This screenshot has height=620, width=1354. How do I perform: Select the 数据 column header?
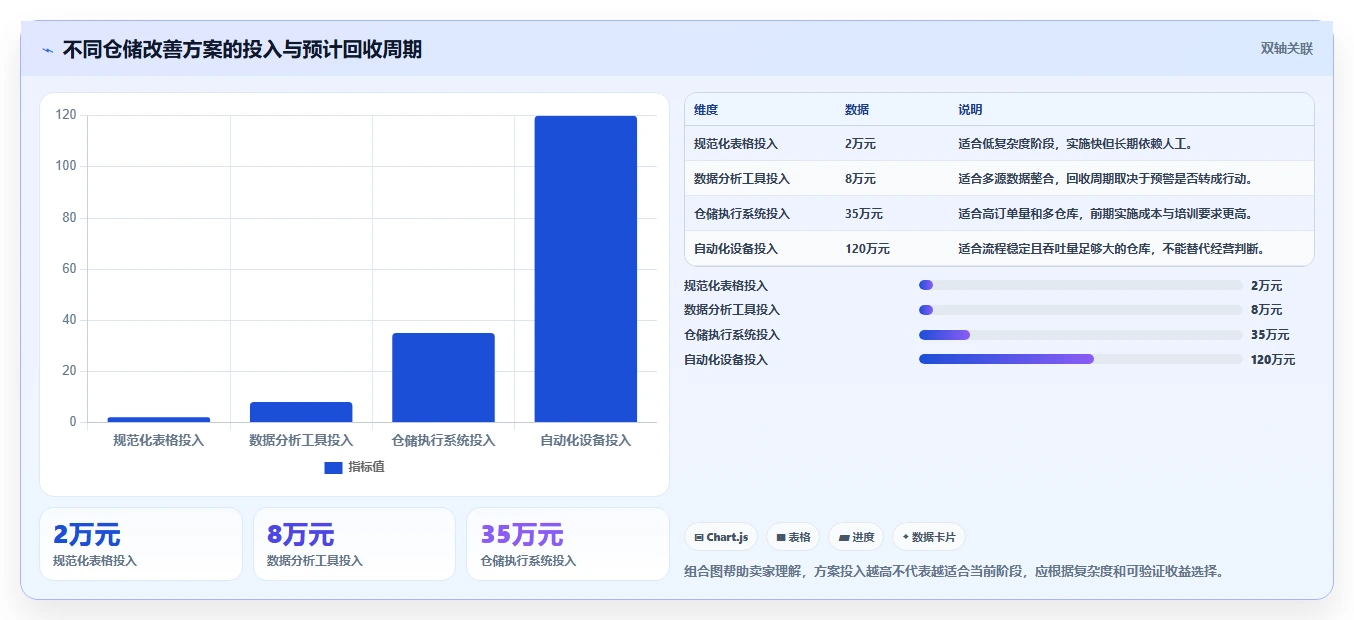pyautogui.click(x=857, y=110)
